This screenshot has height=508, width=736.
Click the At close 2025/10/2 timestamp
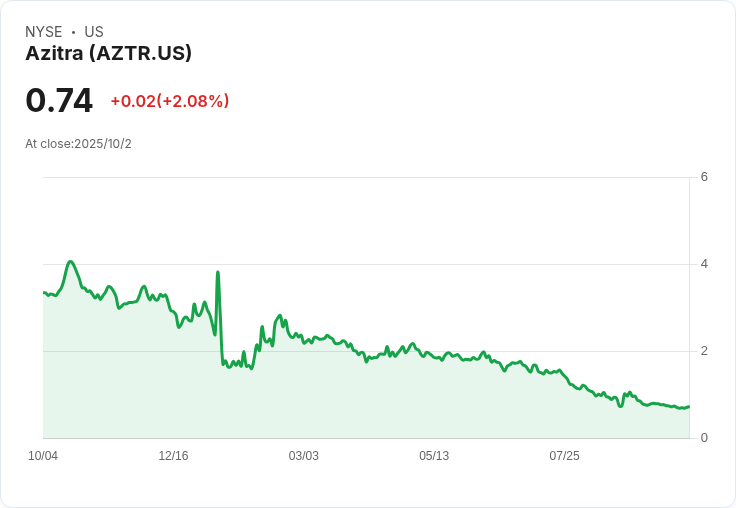(x=78, y=144)
